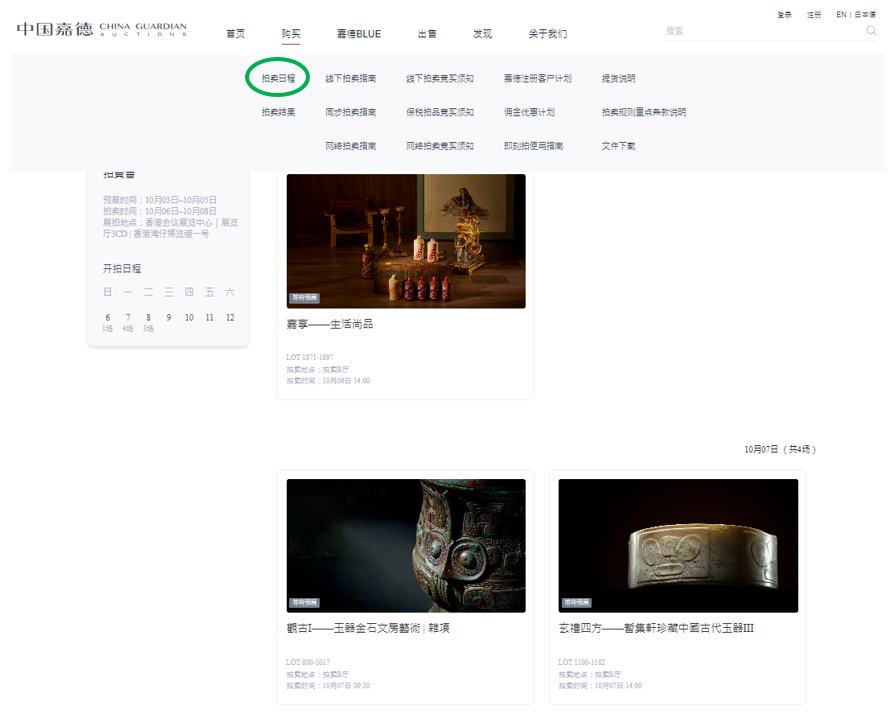Screen dimensions: 893x716
Task: Click the 注册 register link
Action: coord(814,15)
